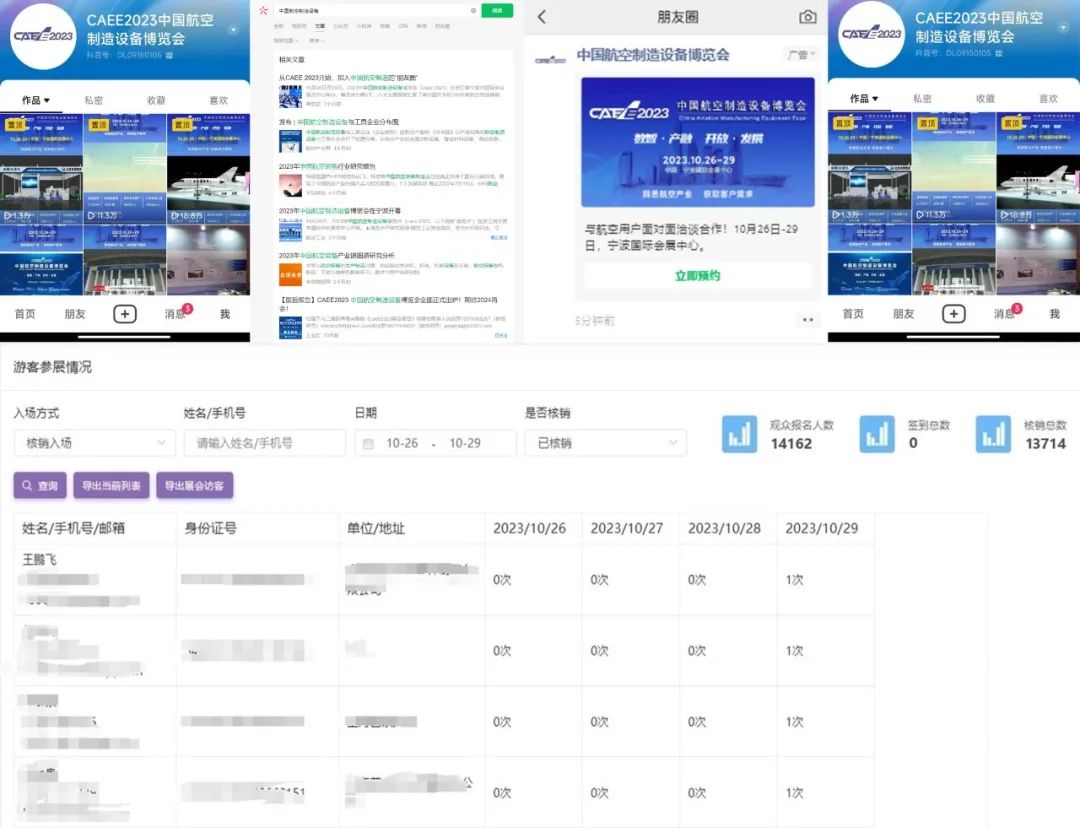Click the start date 10-26

(x=402, y=443)
